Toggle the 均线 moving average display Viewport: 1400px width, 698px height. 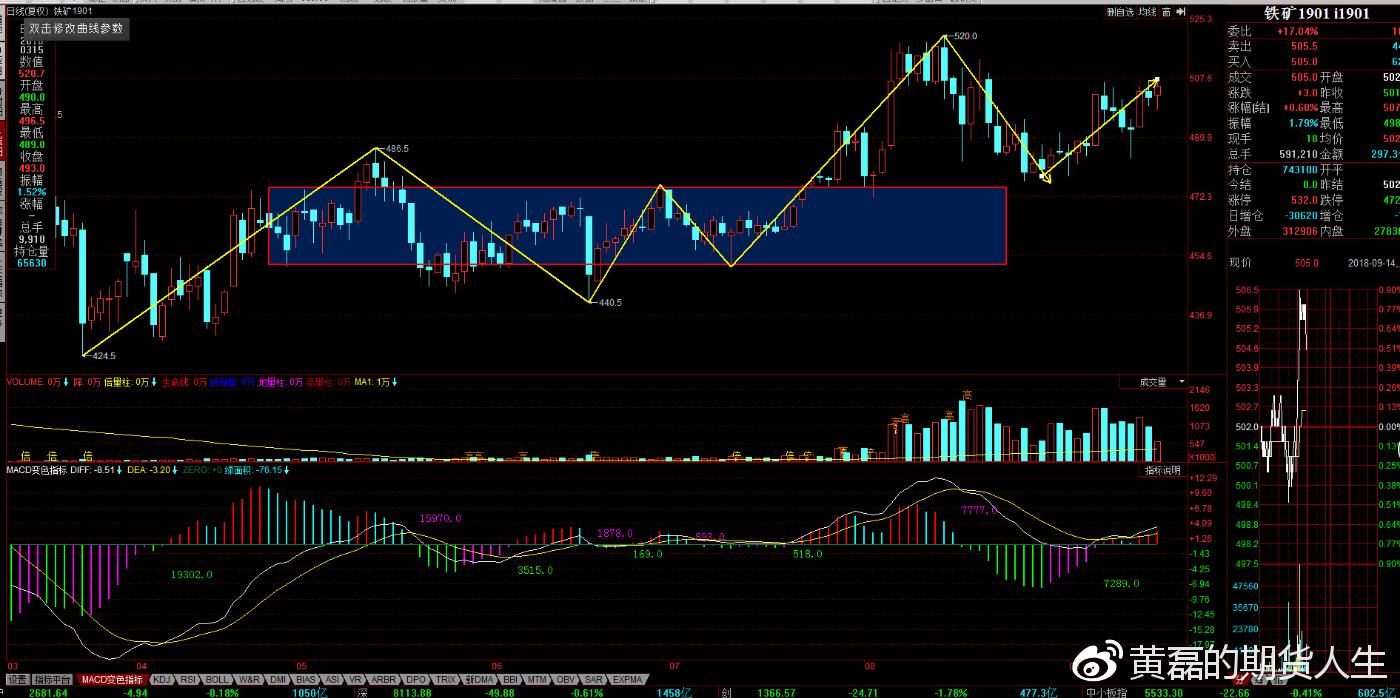1147,12
